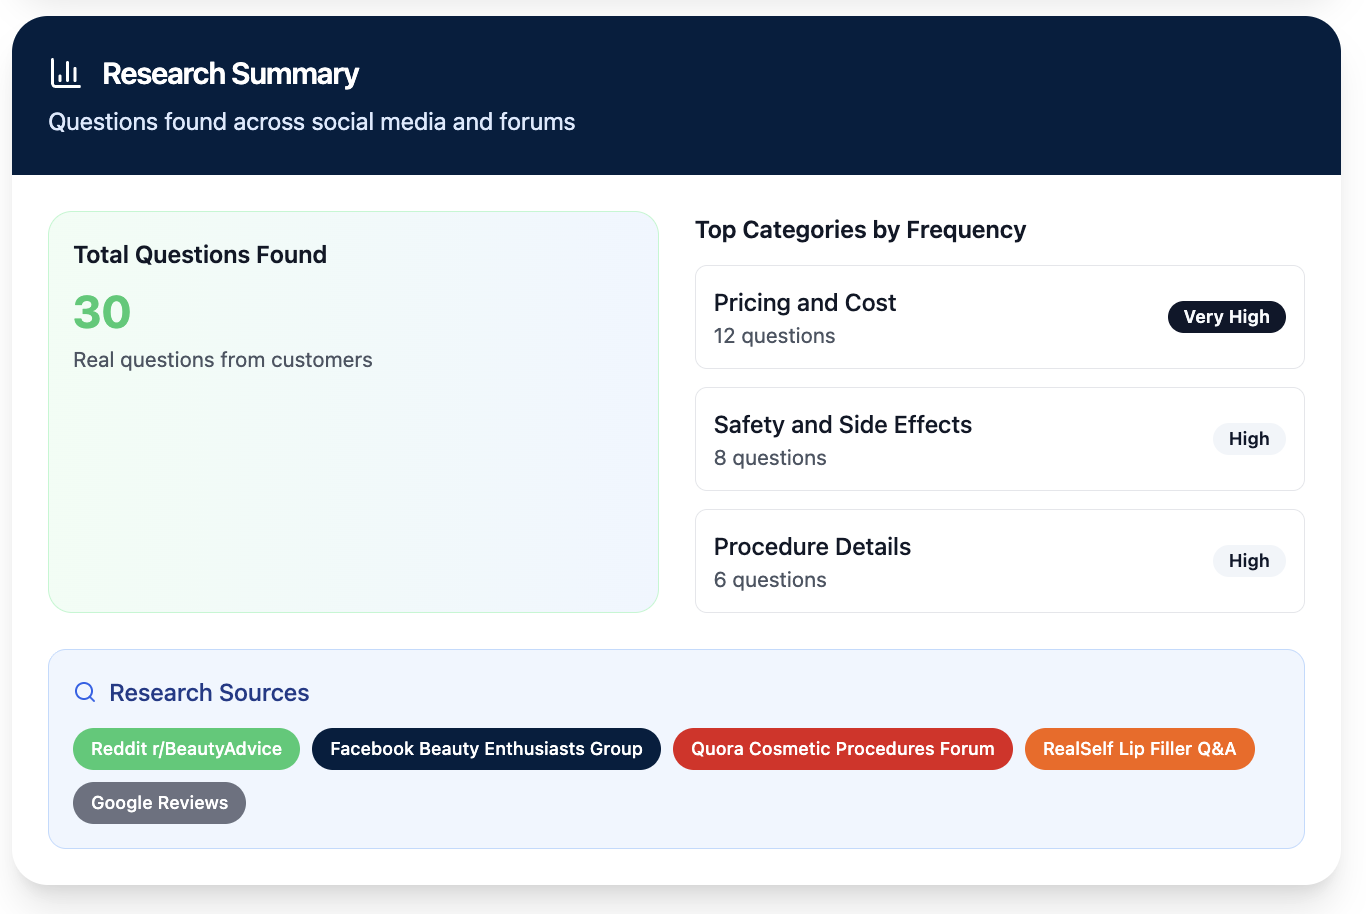Click the bar chart icon beside Research Summary
1366x914 pixels.
coord(65,72)
